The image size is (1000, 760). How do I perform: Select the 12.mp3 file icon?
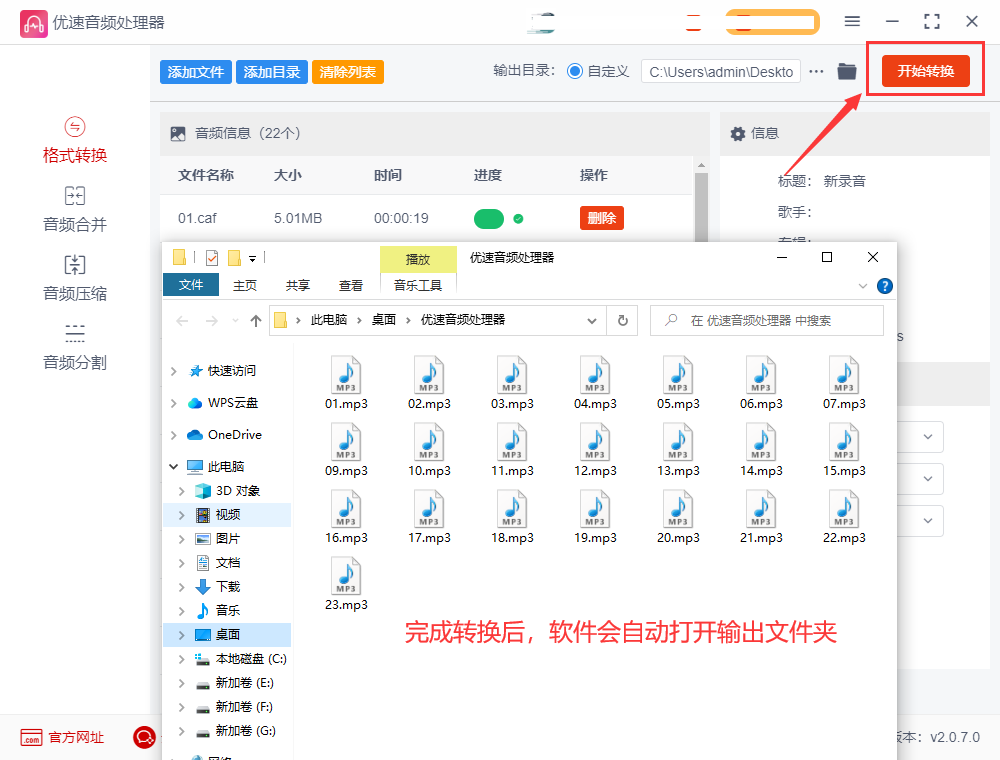click(595, 441)
